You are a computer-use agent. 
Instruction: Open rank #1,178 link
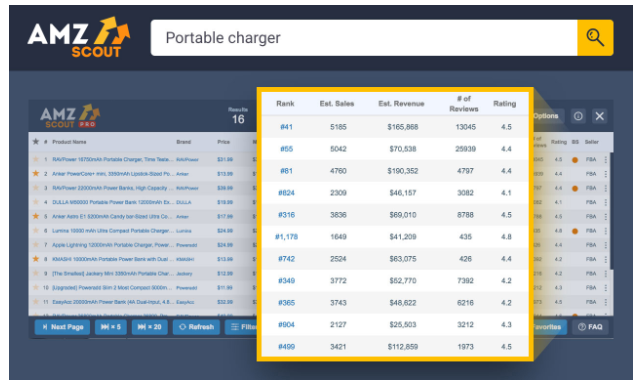286,237
